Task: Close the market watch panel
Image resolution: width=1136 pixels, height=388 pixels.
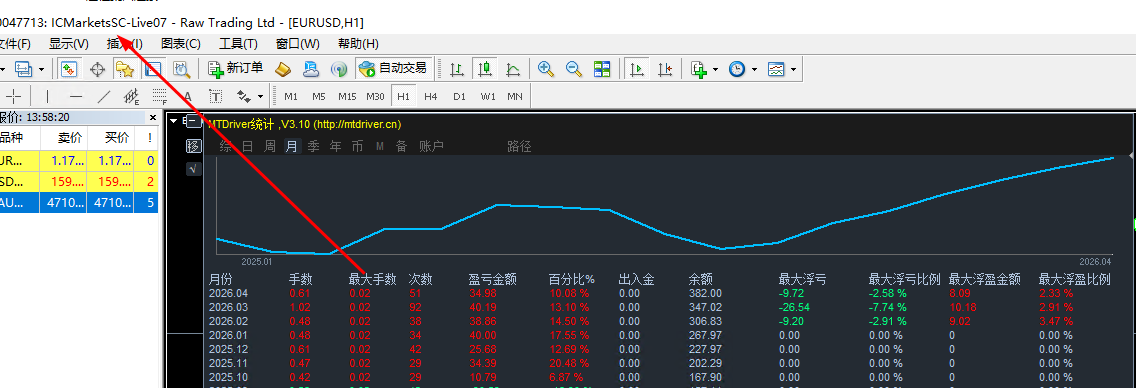Action: (152, 117)
